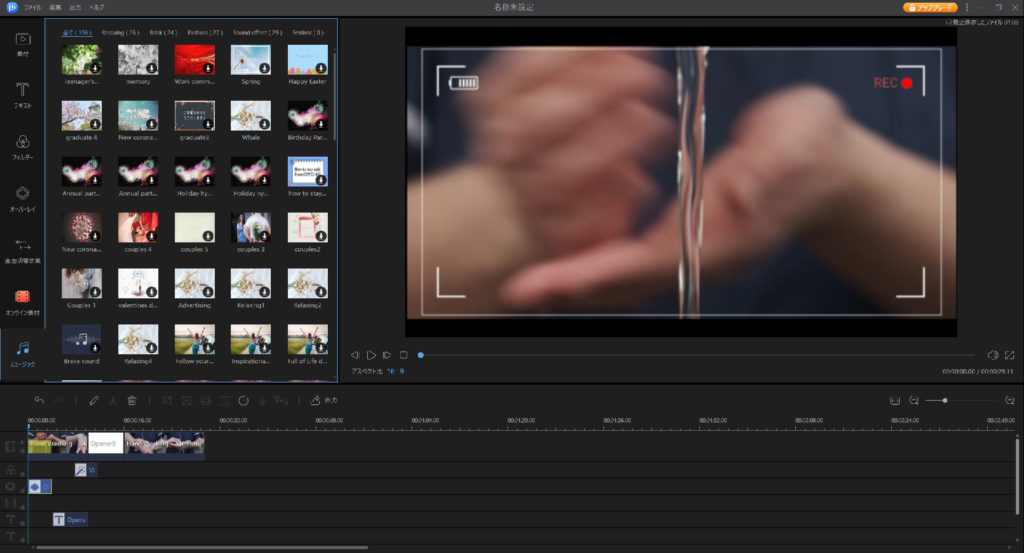Open the フィルター filter panel in sidebar
This screenshot has height=553, width=1024.
(x=22, y=147)
